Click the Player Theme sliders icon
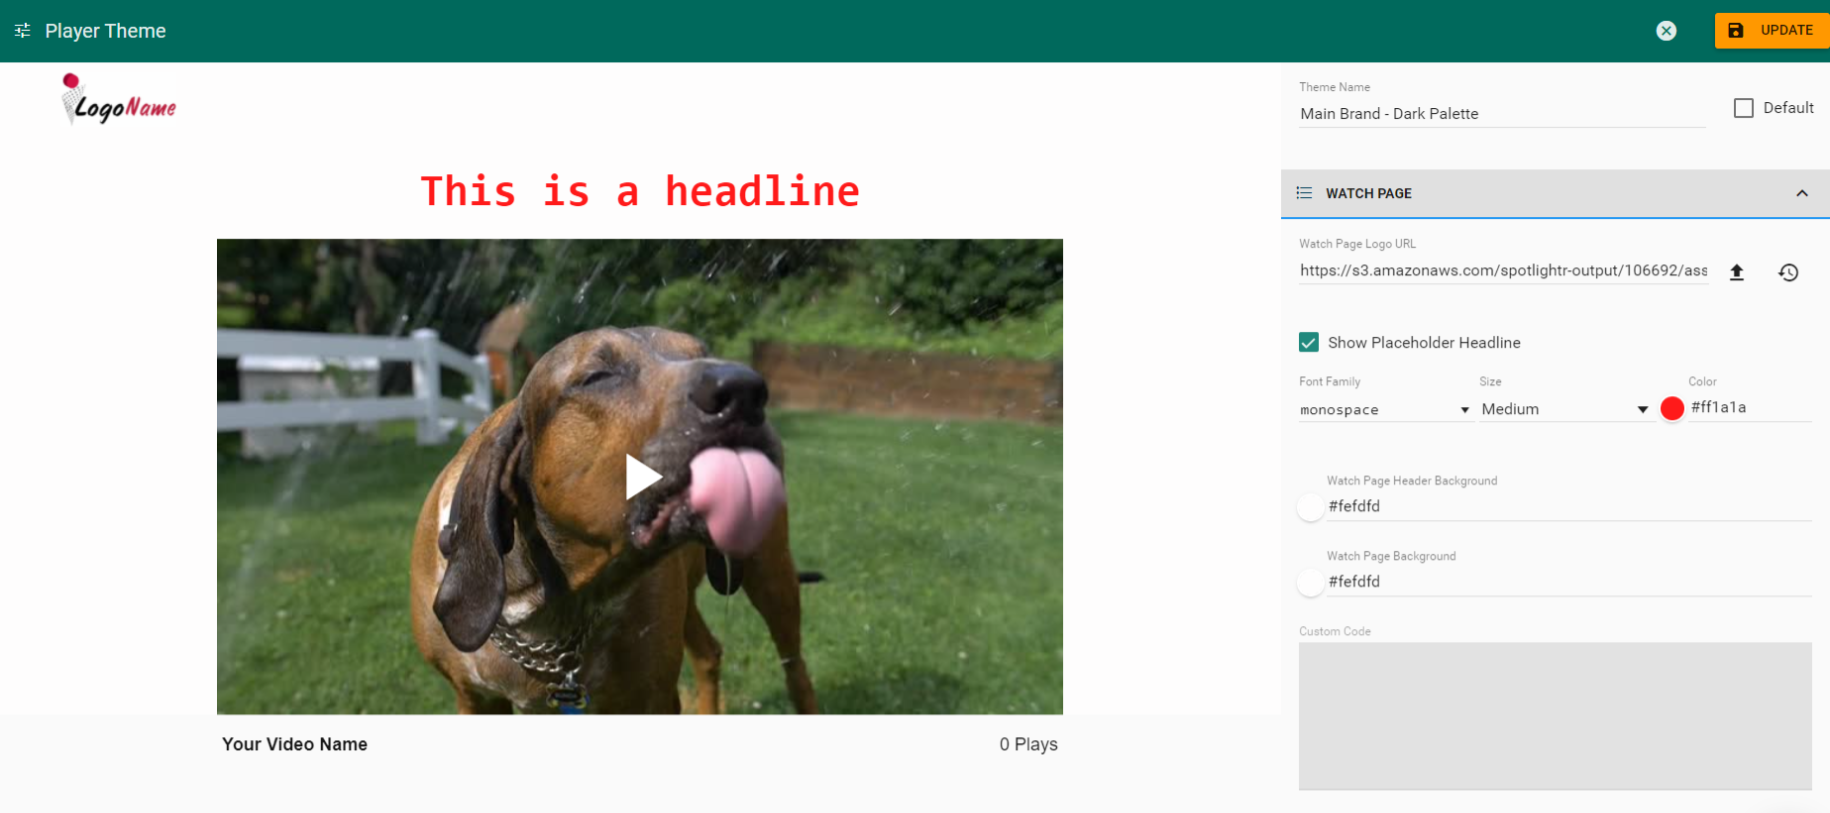 coord(22,31)
